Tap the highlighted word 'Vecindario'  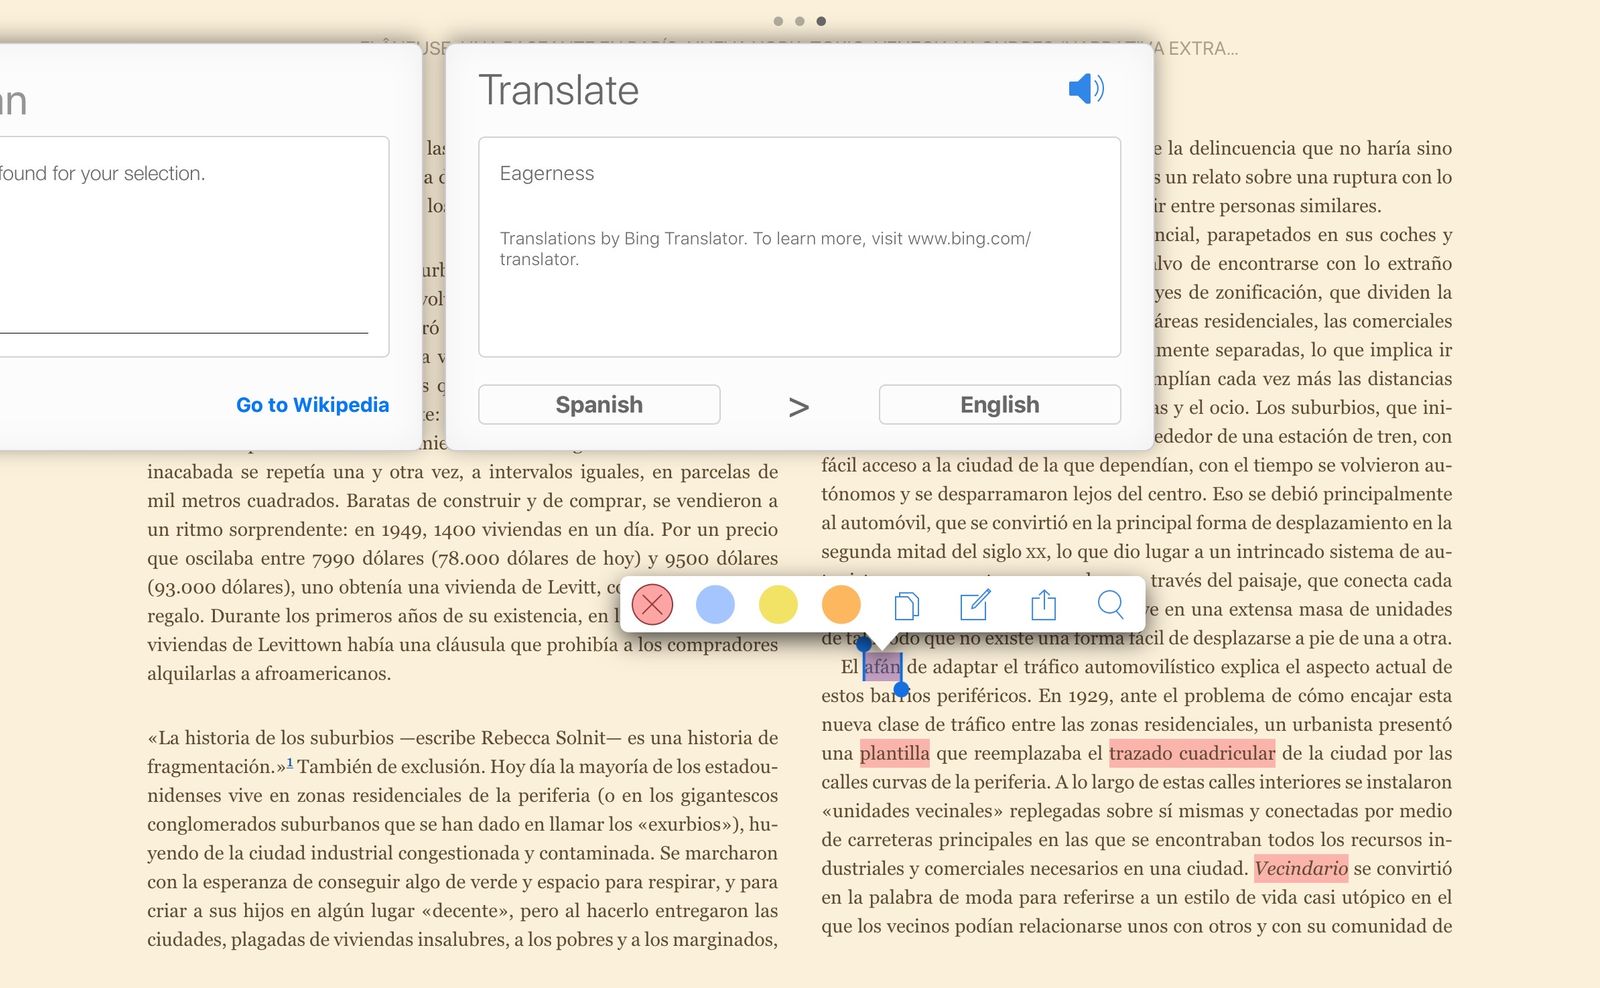[x=1300, y=868]
